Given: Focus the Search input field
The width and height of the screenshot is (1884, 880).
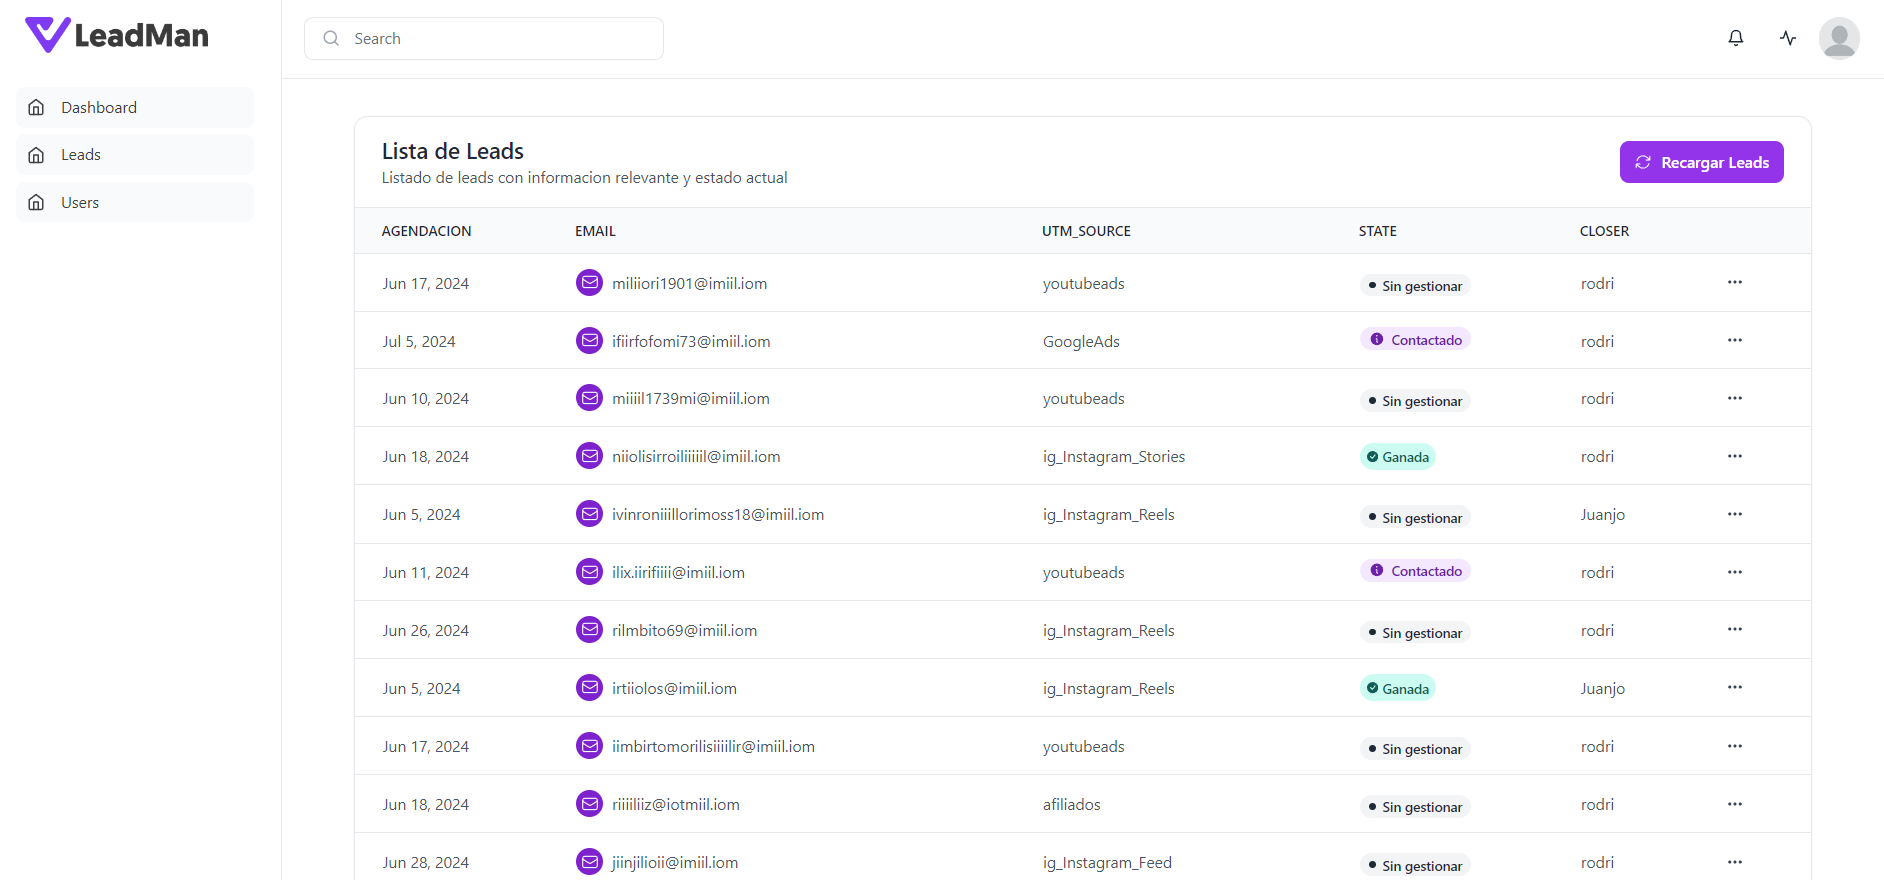Looking at the screenshot, I should pos(484,38).
